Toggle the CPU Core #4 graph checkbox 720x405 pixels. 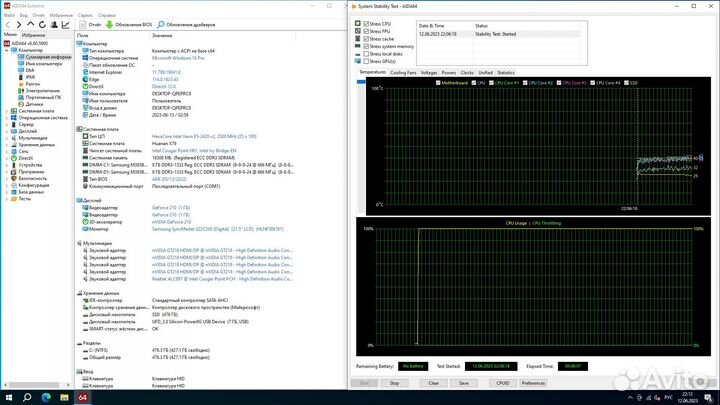[x=593, y=83]
